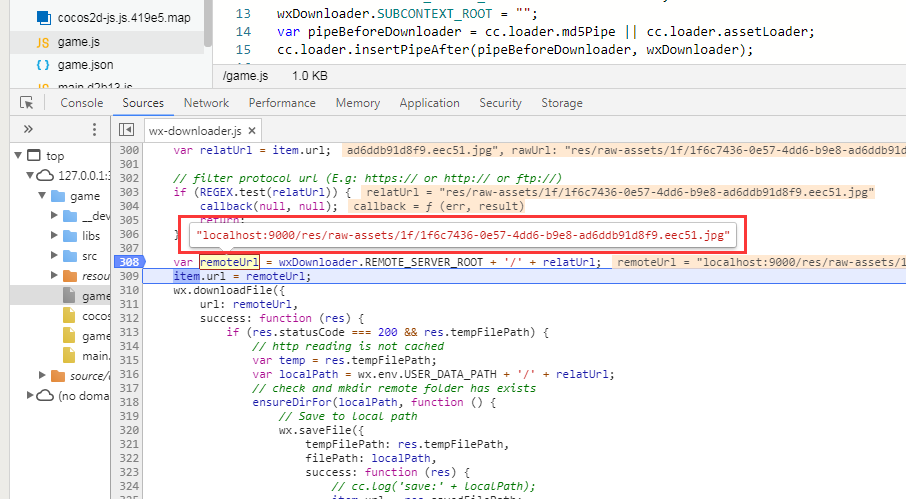Click the JS icon beside game.js
Viewport: 906px width, 499px height.
point(43,42)
